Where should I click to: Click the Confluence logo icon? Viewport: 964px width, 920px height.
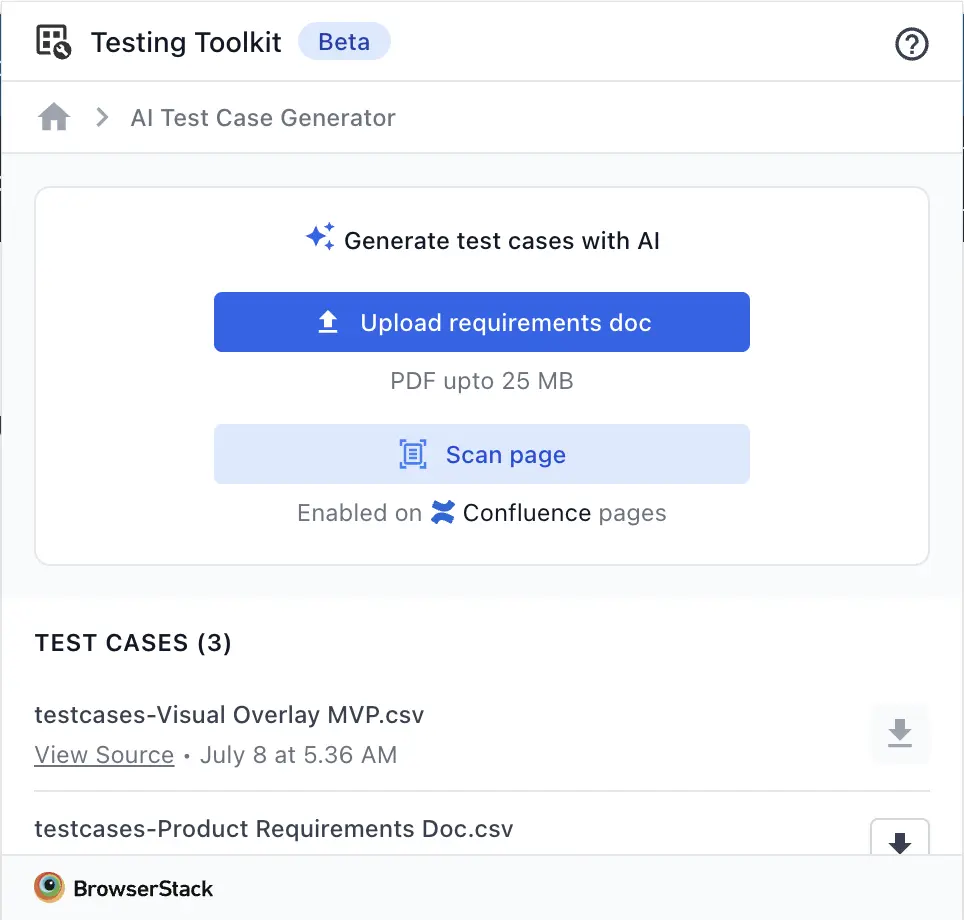[x=443, y=512]
